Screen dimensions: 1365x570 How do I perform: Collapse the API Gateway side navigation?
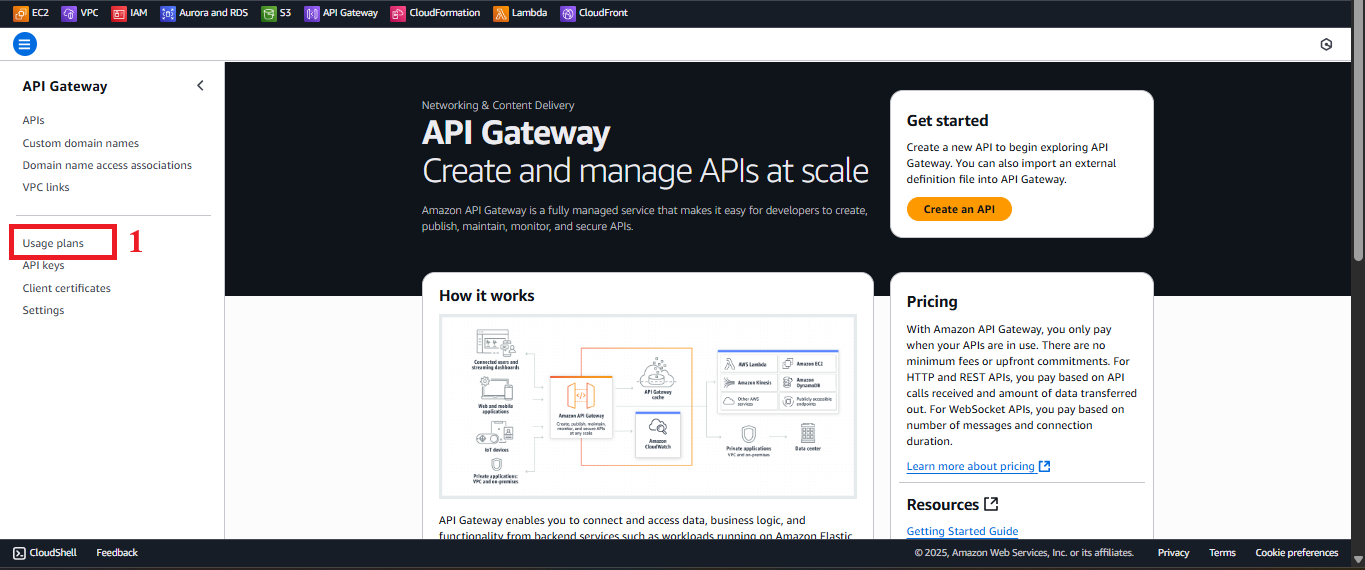pyautogui.click(x=200, y=86)
